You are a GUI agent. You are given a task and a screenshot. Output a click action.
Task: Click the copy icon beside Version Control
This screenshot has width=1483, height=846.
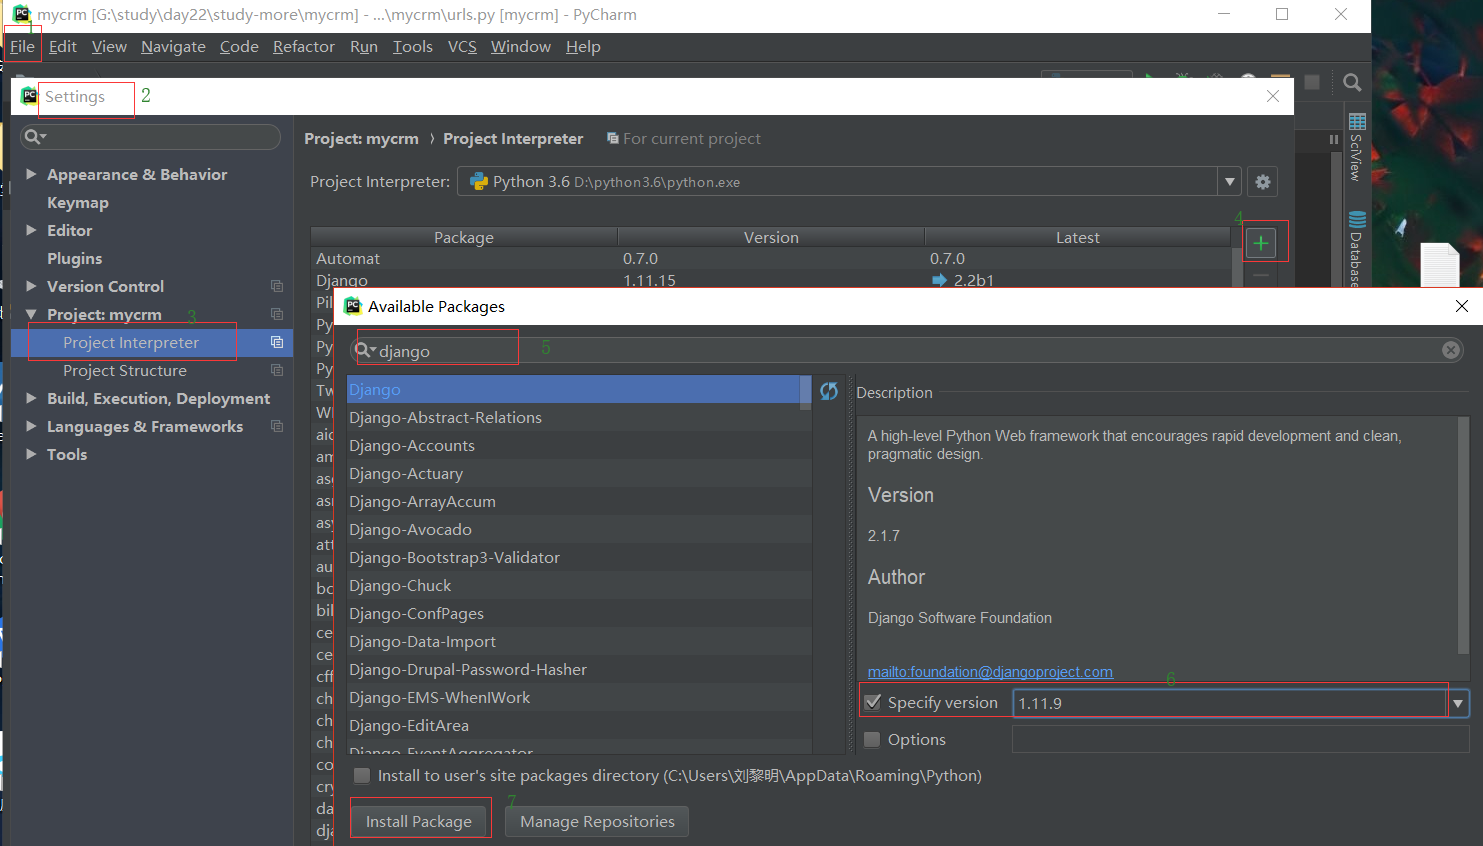pyautogui.click(x=277, y=286)
